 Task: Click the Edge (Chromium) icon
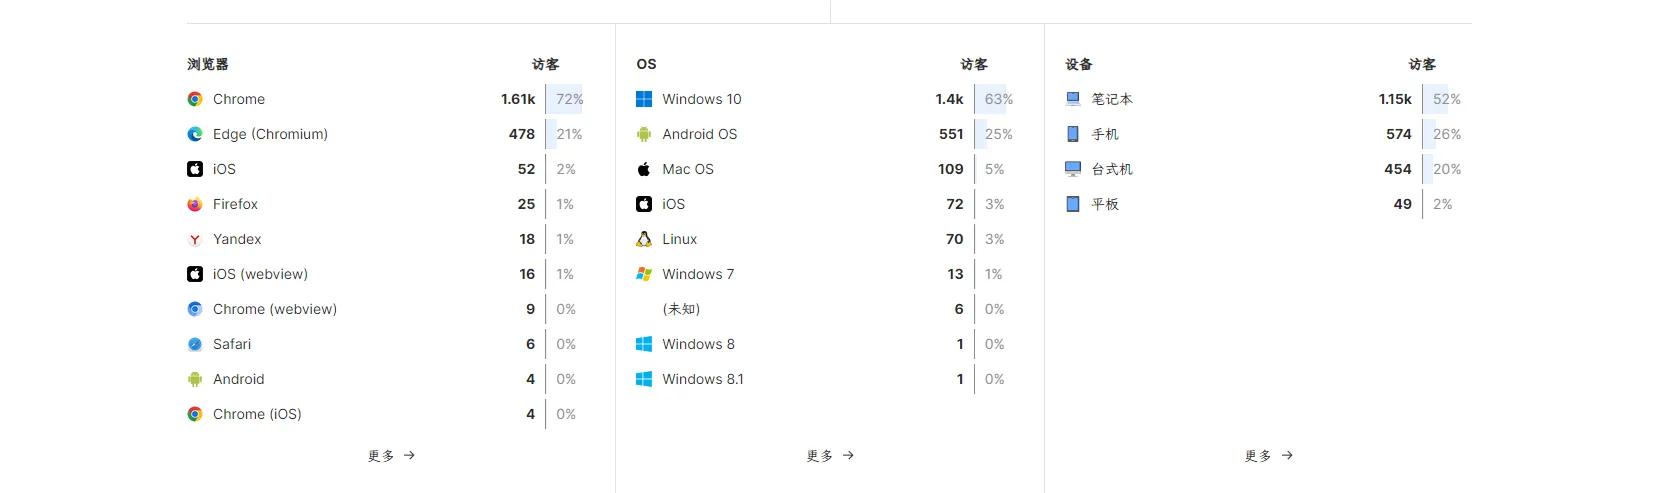195,134
